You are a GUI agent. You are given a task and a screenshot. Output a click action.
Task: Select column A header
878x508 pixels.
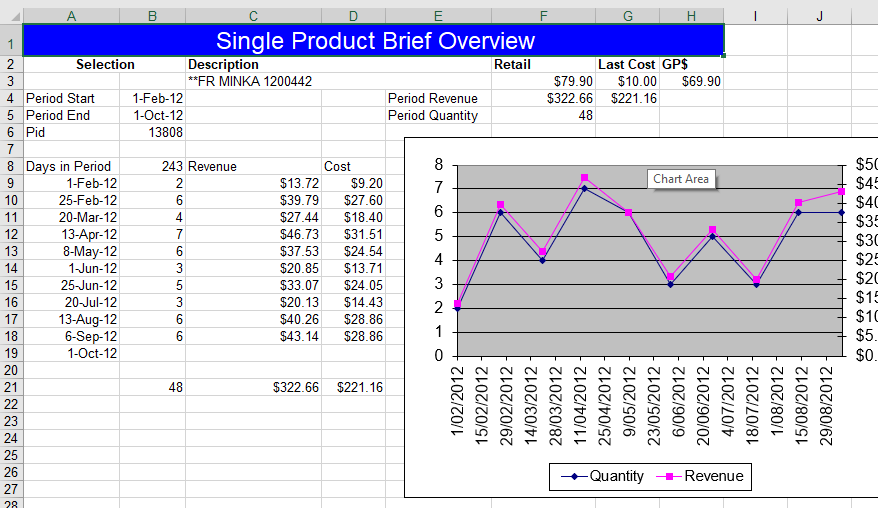71,16
